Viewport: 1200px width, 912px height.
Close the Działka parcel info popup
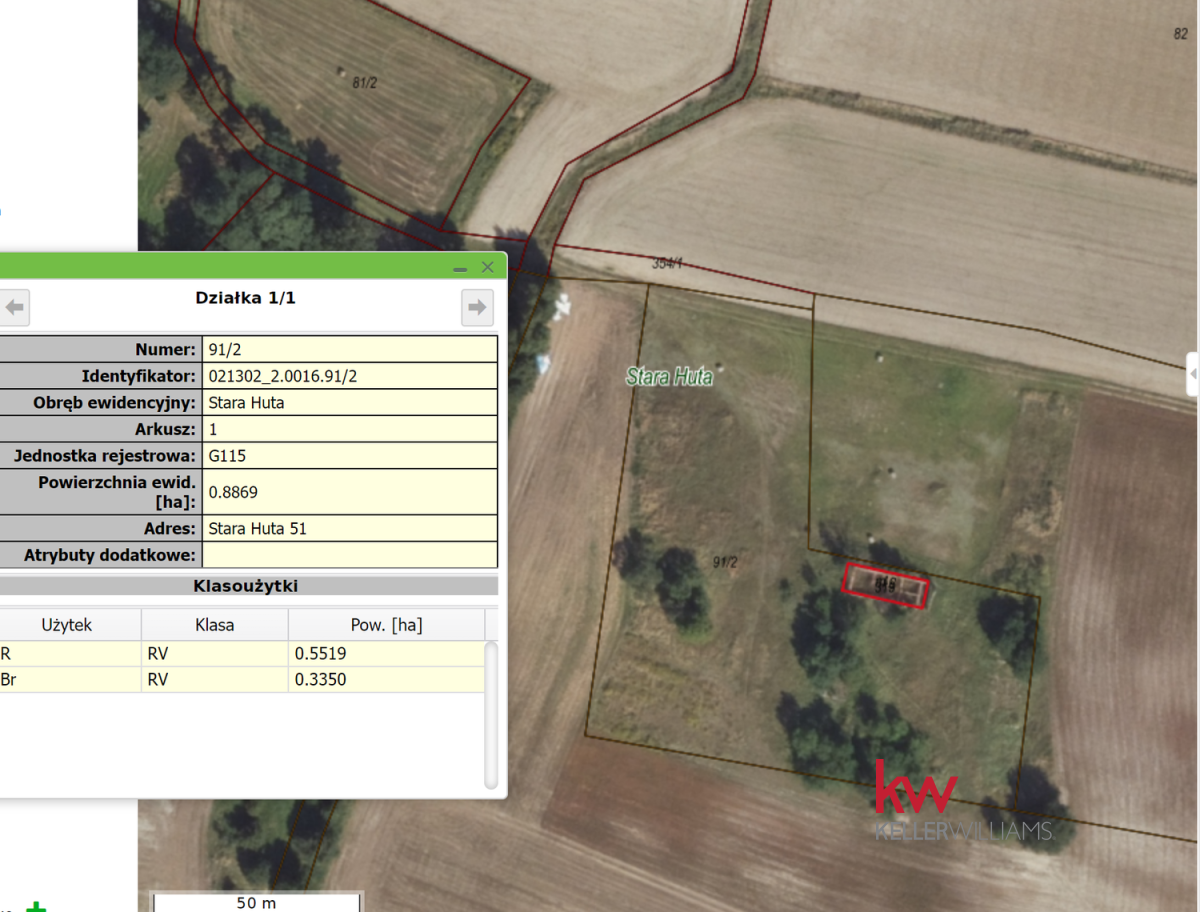pos(487,267)
